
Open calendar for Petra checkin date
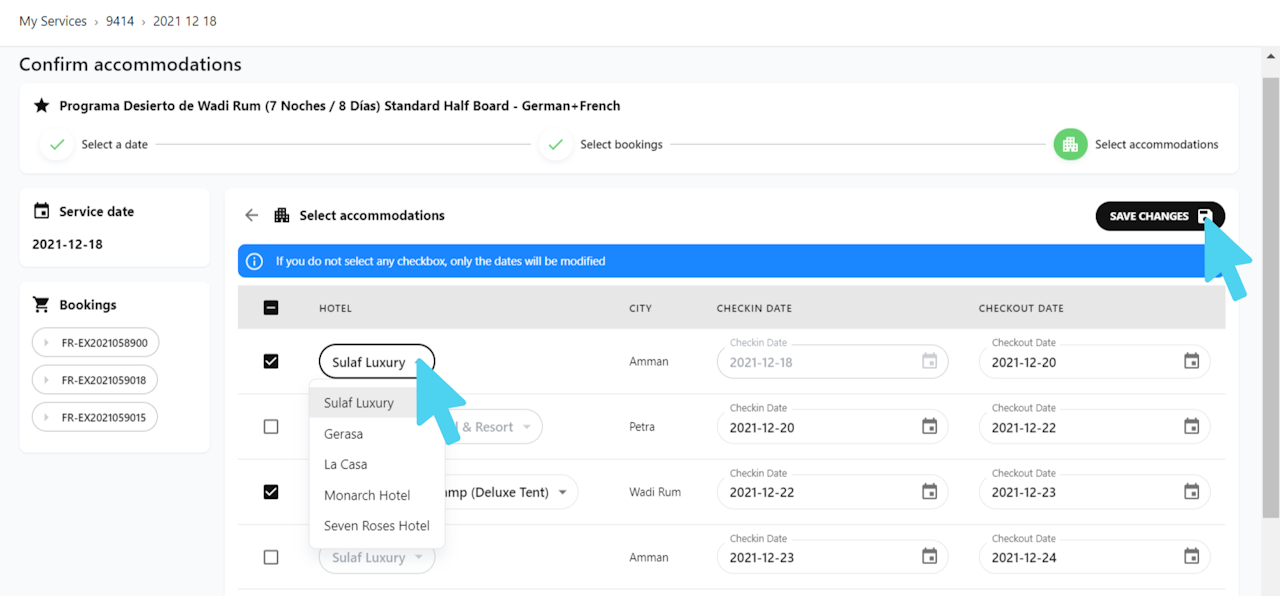pyautogui.click(x=929, y=427)
